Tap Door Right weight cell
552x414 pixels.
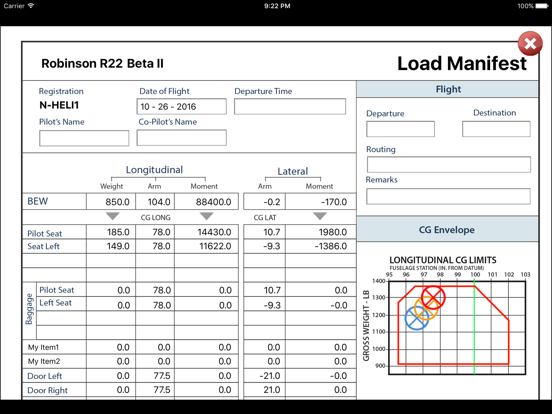point(111,390)
